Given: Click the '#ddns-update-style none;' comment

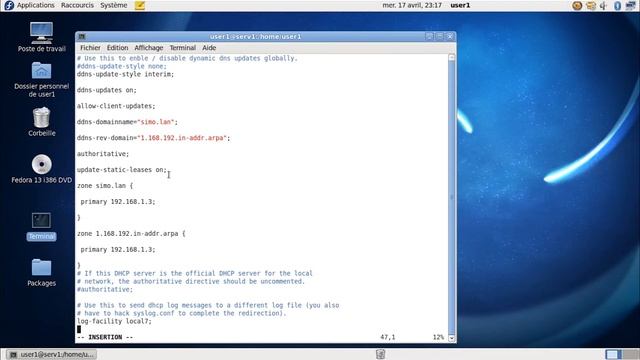Looking at the screenshot, I should pyautogui.click(x=122, y=66).
